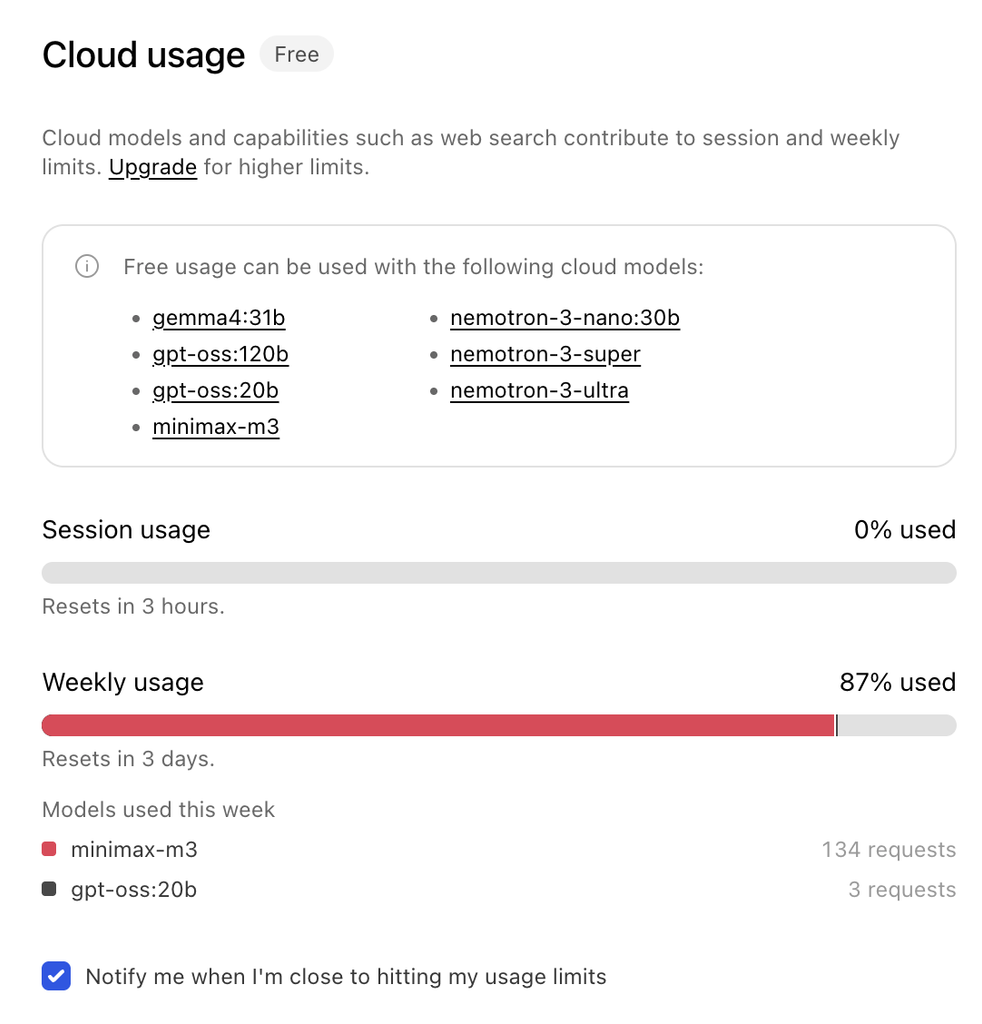
Task: Click the Weekly usage red progress bar
Action: [x=438, y=725]
